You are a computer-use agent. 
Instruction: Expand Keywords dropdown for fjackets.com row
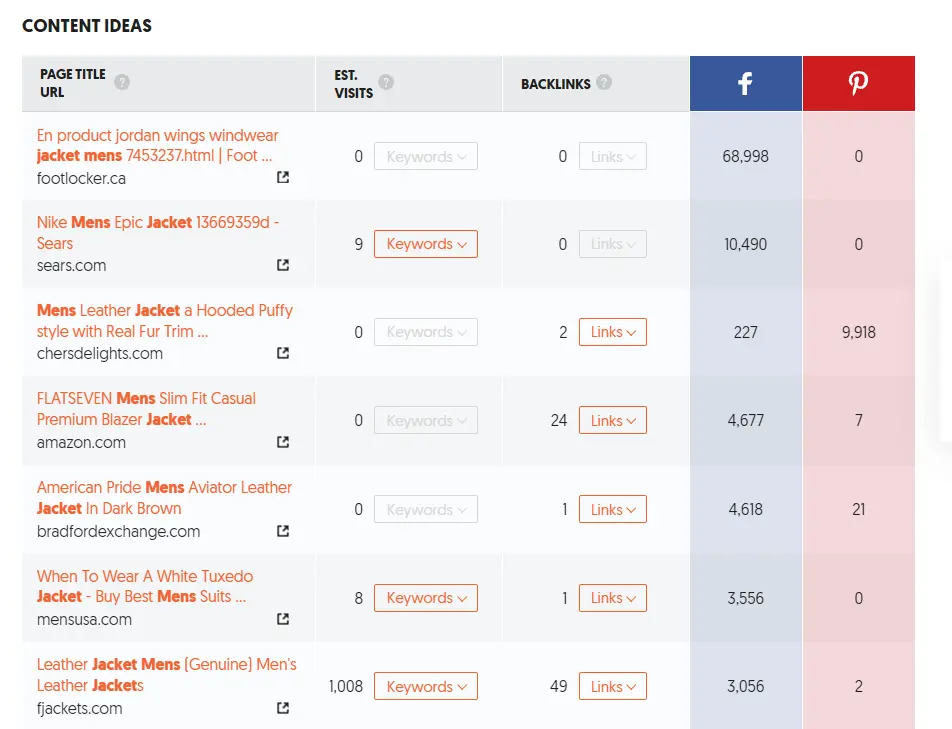425,687
